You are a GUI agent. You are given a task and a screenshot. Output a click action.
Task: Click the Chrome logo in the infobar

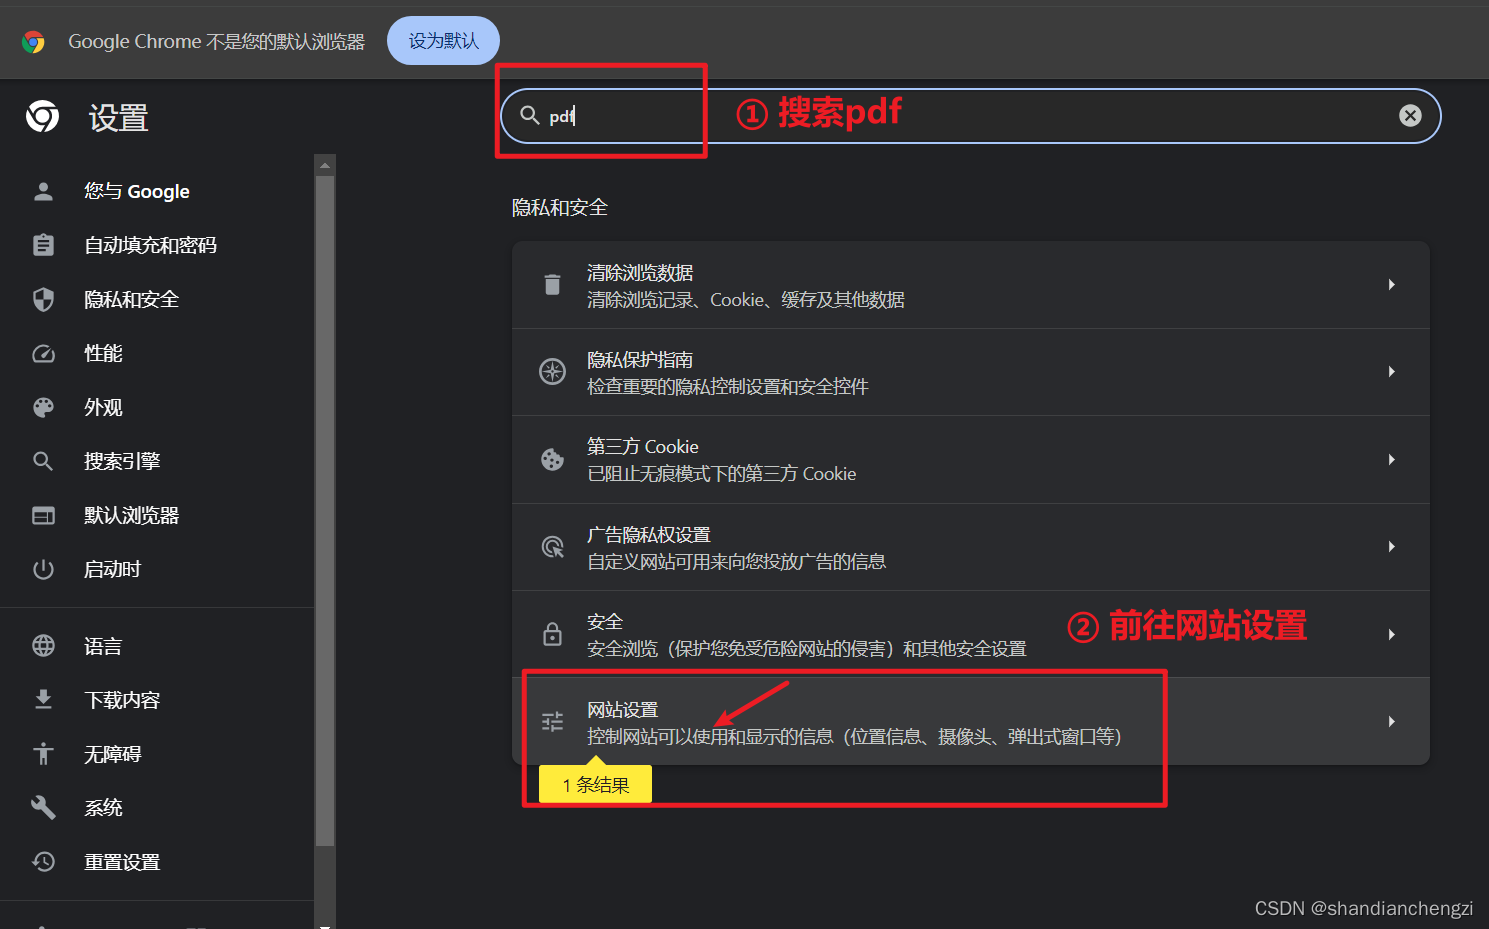pyautogui.click(x=33, y=41)
